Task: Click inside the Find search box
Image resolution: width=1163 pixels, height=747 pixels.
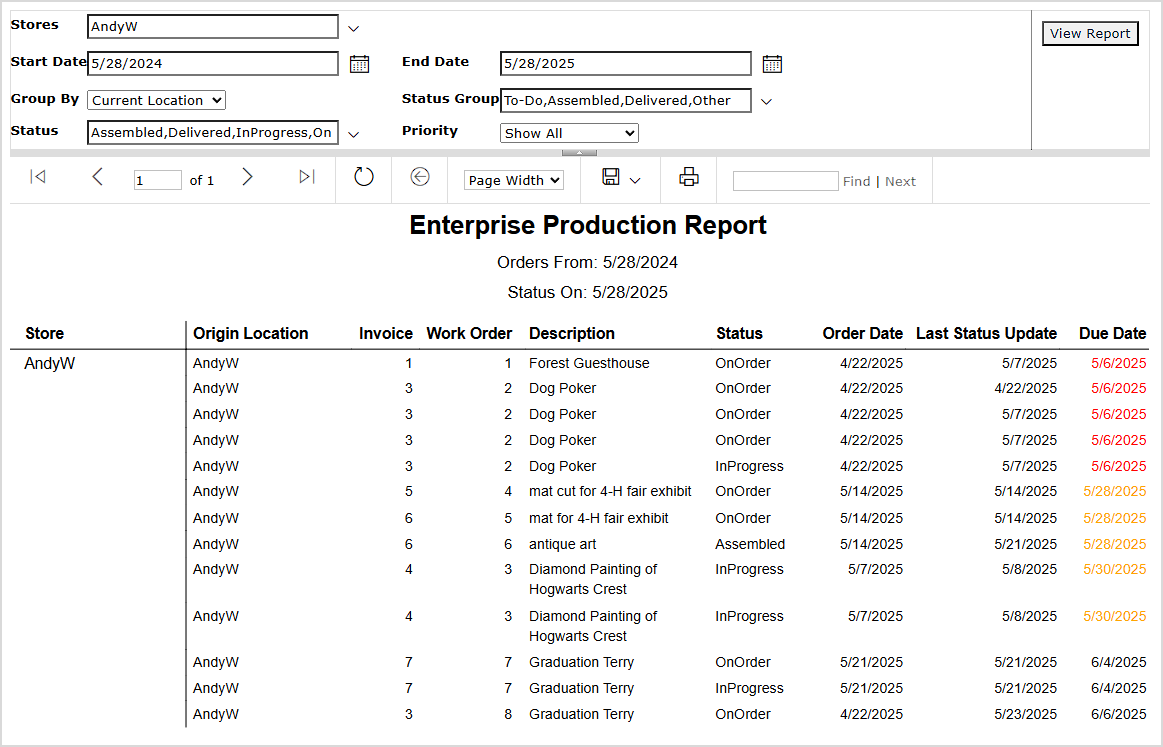Action: (786, 181)
